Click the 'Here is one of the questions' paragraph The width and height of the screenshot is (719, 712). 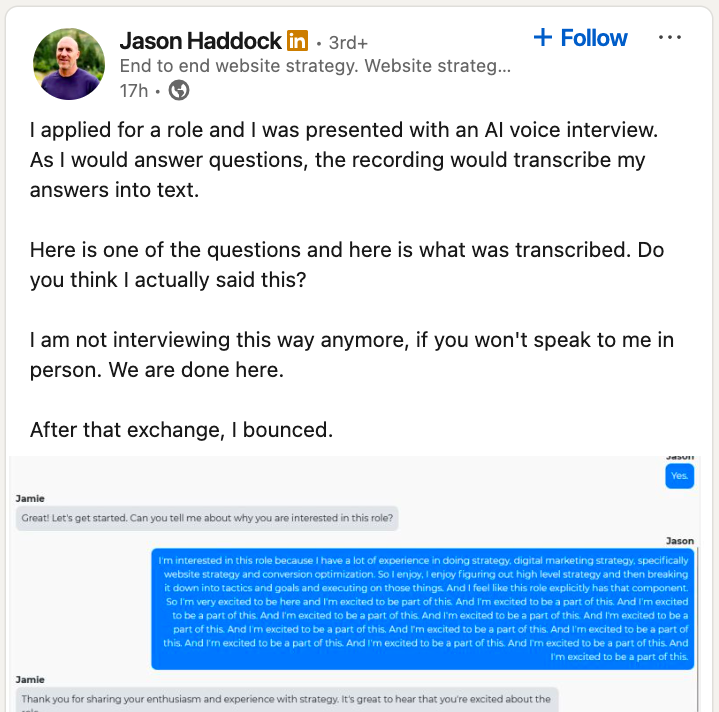[347, 265]
